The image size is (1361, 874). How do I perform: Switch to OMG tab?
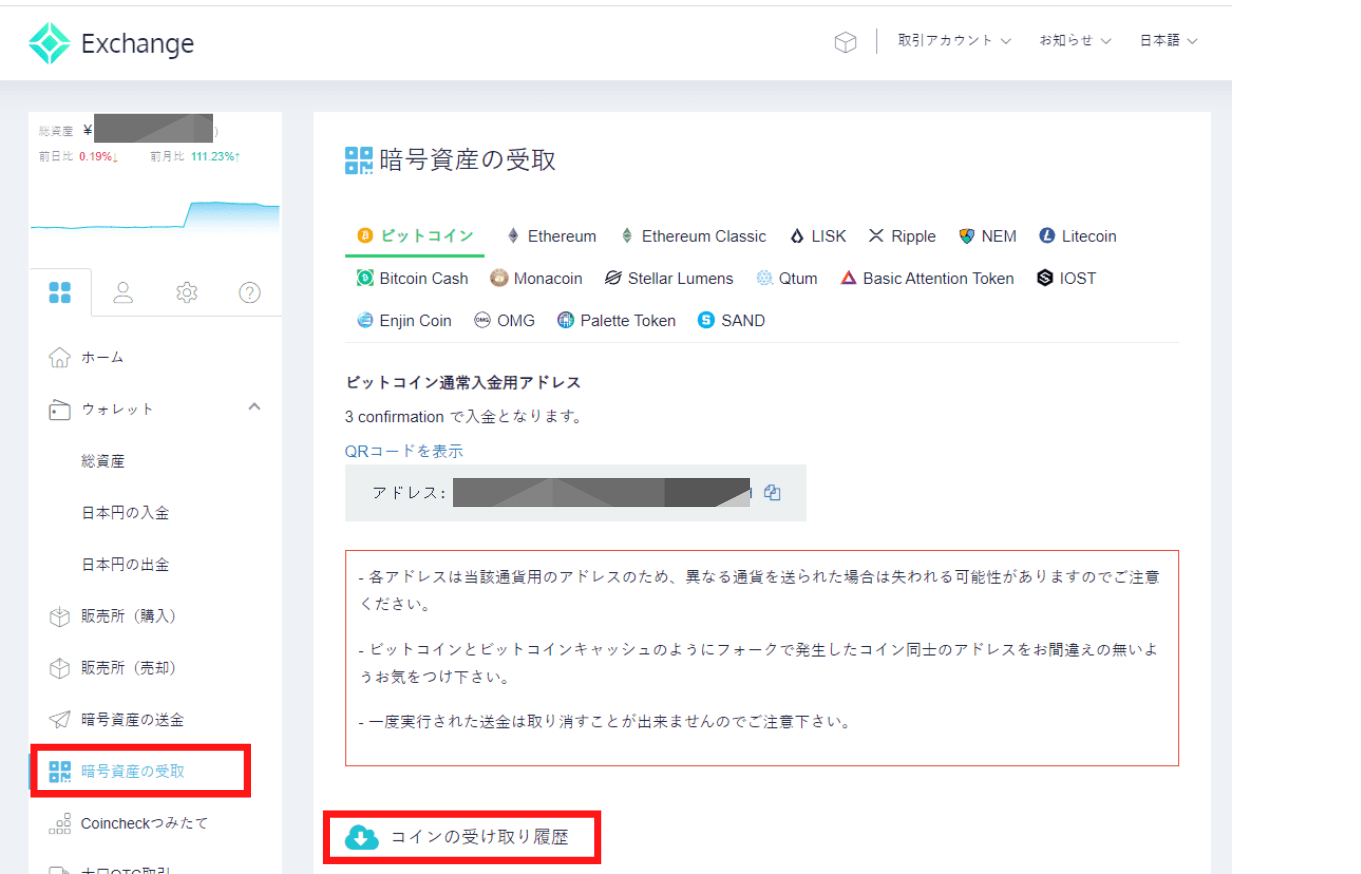tap(504, 320)
